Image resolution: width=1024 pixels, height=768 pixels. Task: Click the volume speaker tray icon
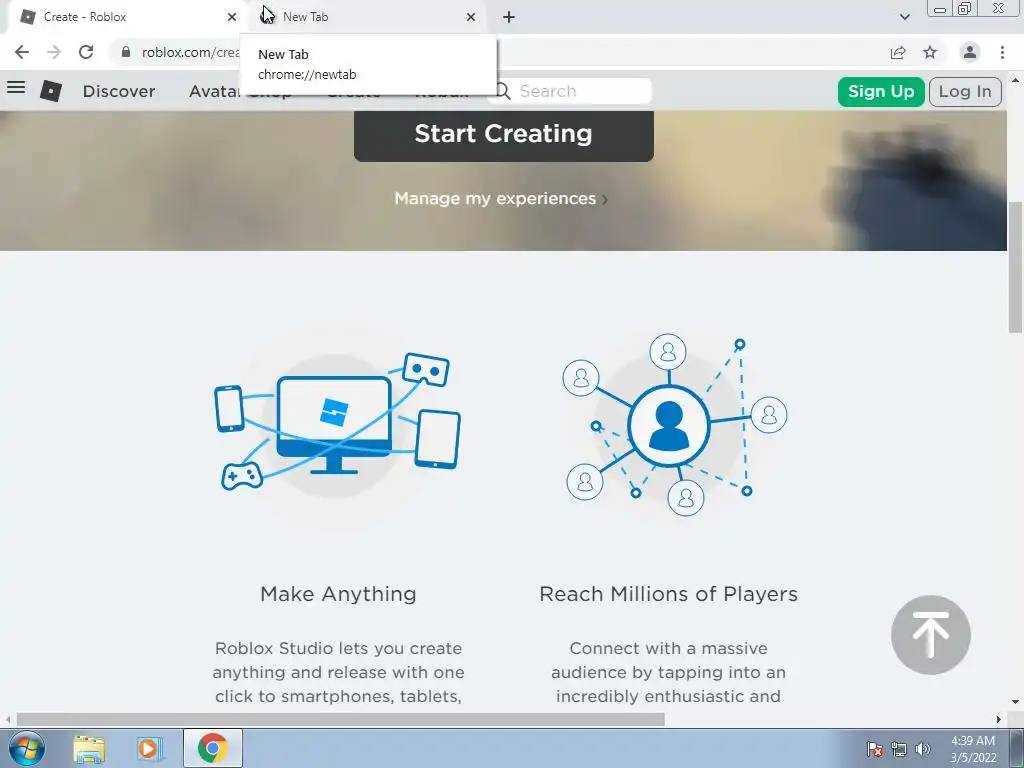922,749
